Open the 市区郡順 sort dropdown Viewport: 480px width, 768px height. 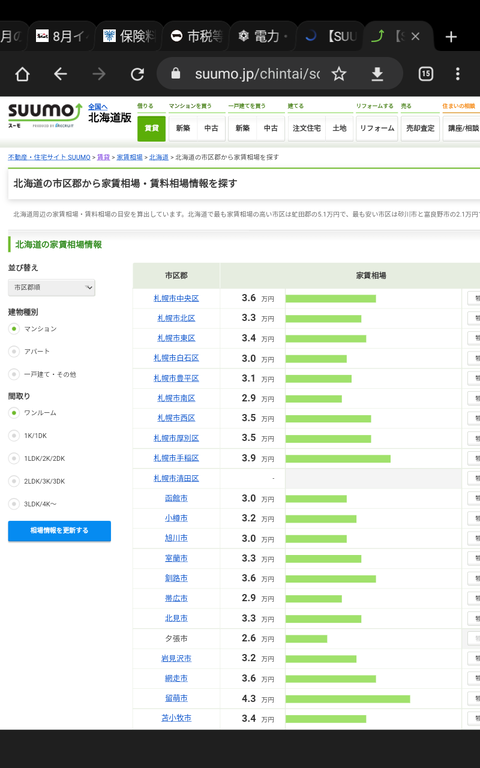pyautogui.click(x=51, y=288)
